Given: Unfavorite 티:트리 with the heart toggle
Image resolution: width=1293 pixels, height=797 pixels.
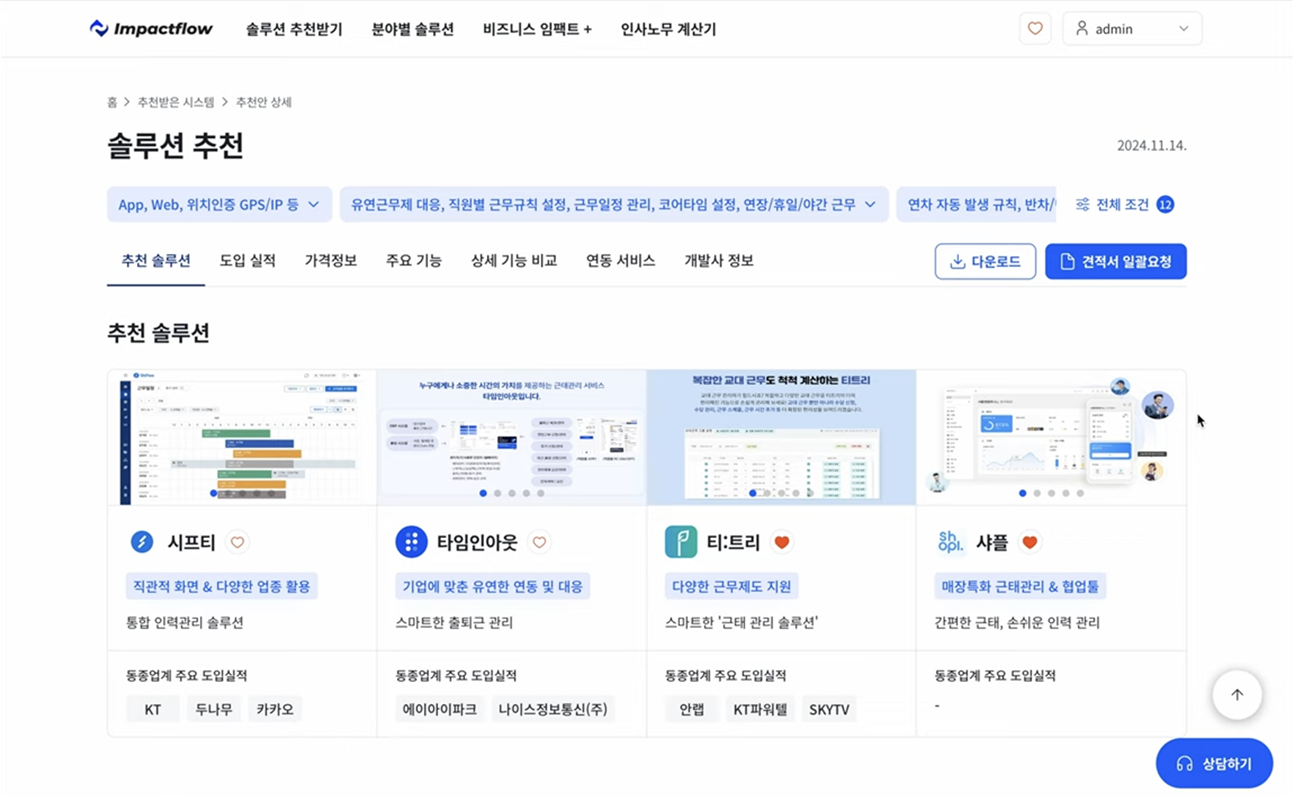Looking at the screenshot, I should tap(782, 542).
